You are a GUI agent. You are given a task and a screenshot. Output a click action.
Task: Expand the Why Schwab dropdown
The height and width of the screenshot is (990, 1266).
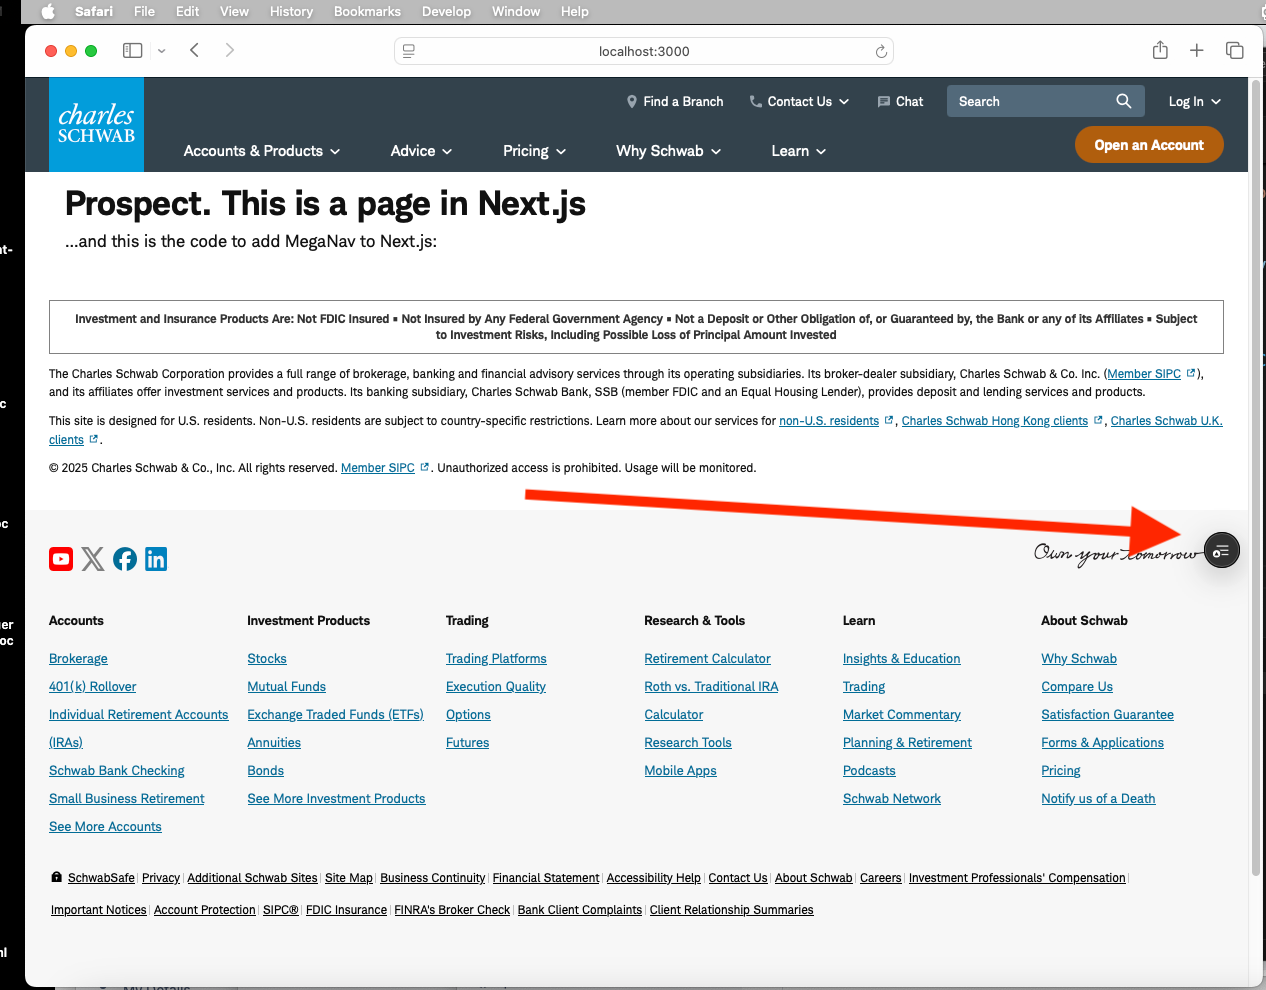[668, 151]
